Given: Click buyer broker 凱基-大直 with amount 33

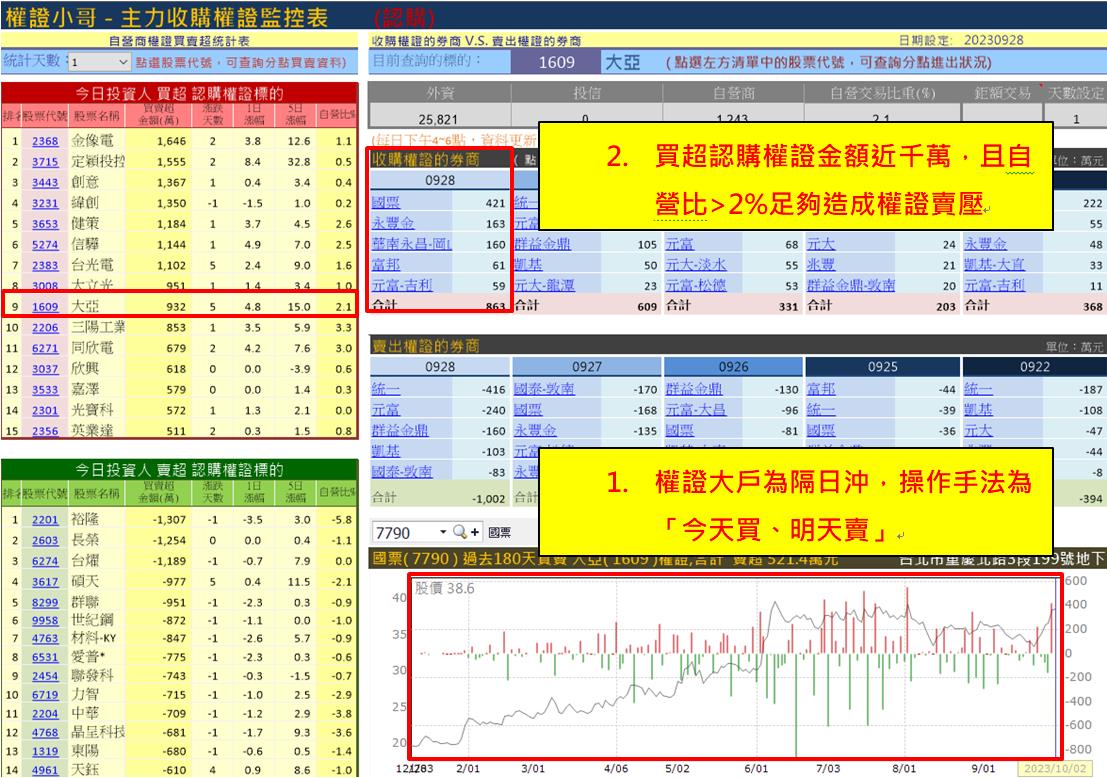Looking at the screenshot, I should pos(994,265).
